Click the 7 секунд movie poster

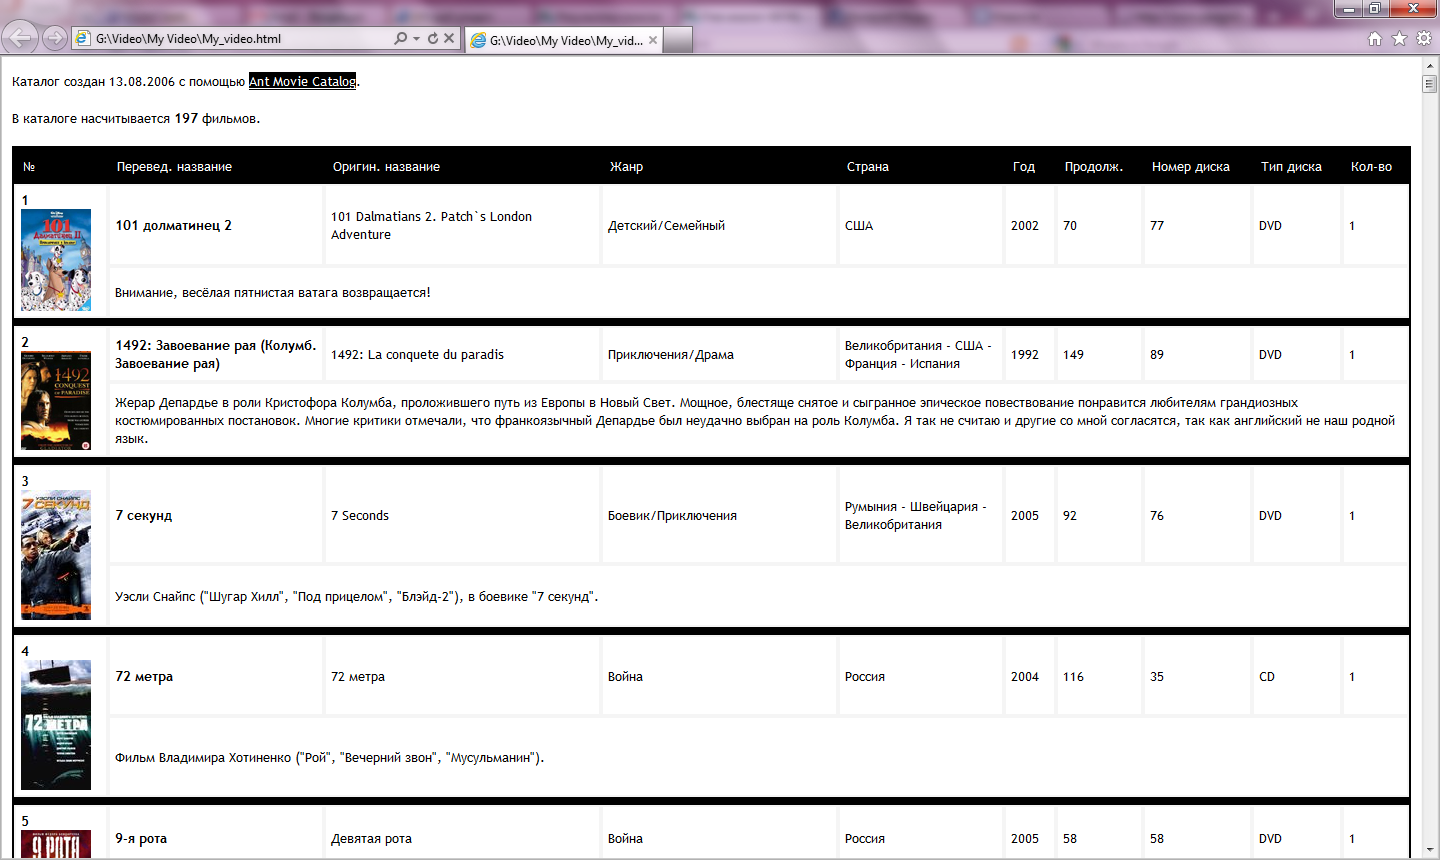(x=56, y=555)
